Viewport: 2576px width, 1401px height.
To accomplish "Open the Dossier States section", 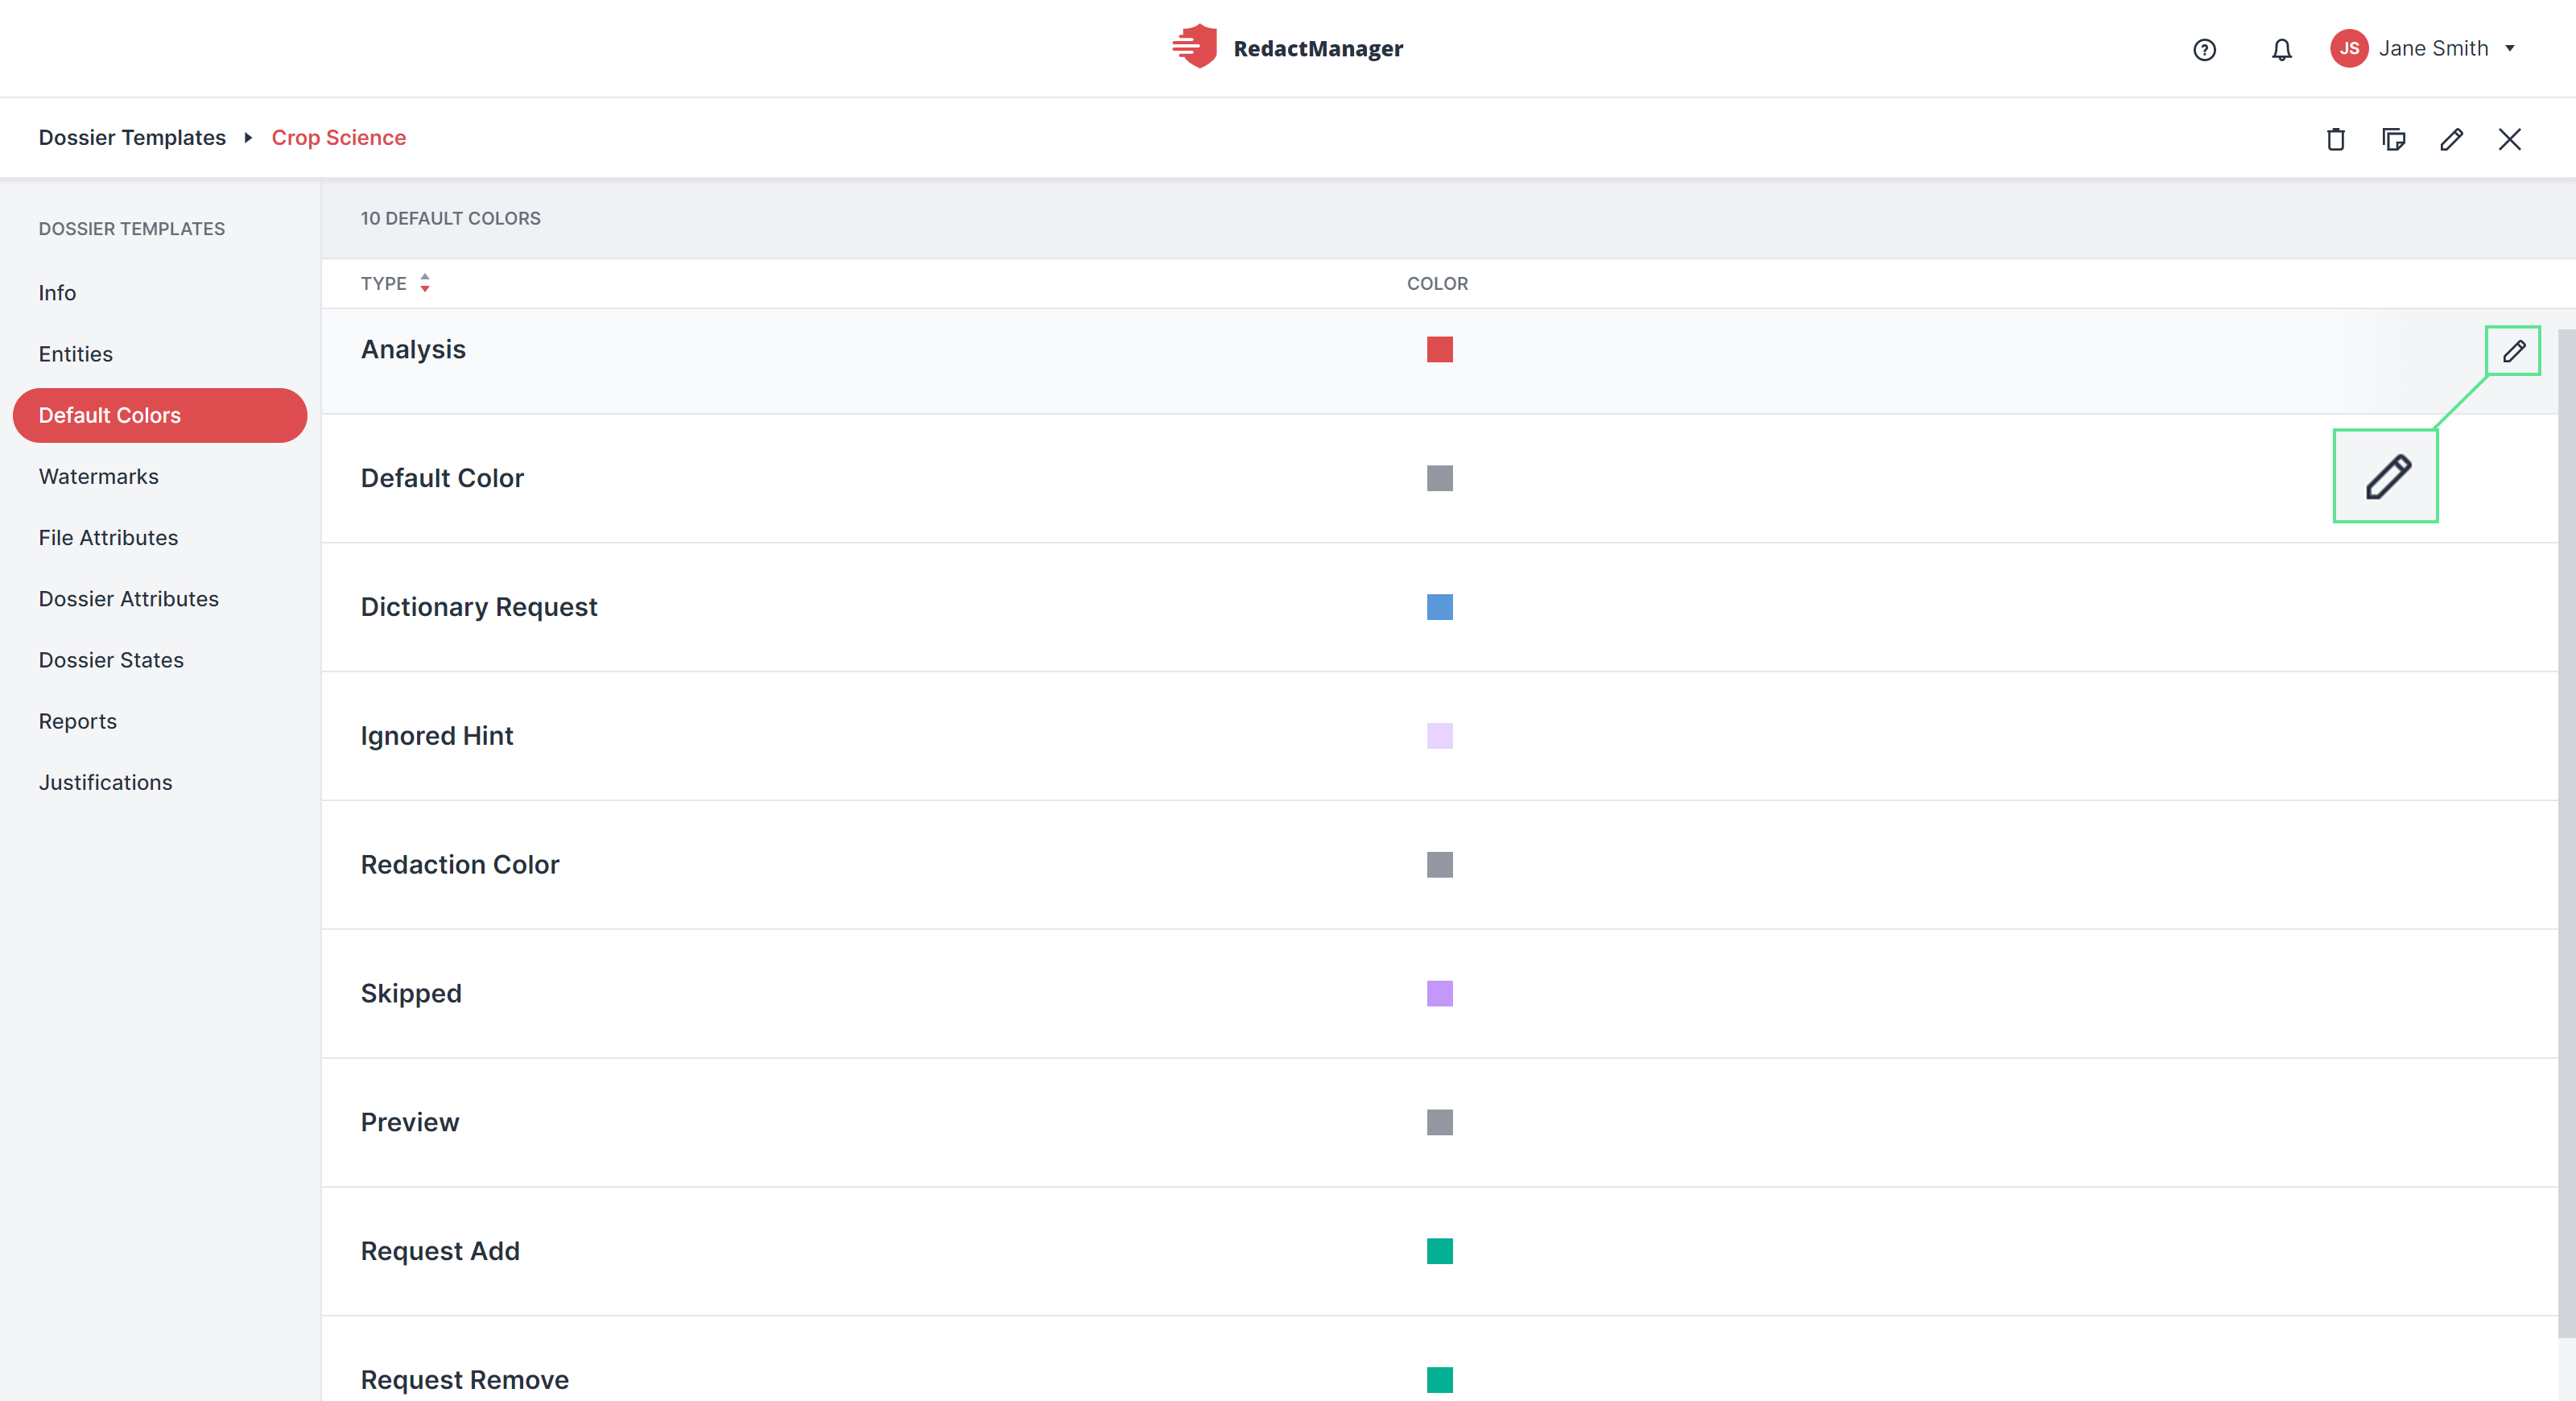I will point(111,660).
